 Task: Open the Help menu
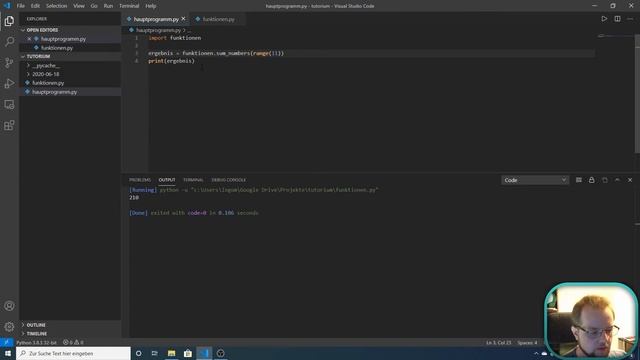[151, 6]
